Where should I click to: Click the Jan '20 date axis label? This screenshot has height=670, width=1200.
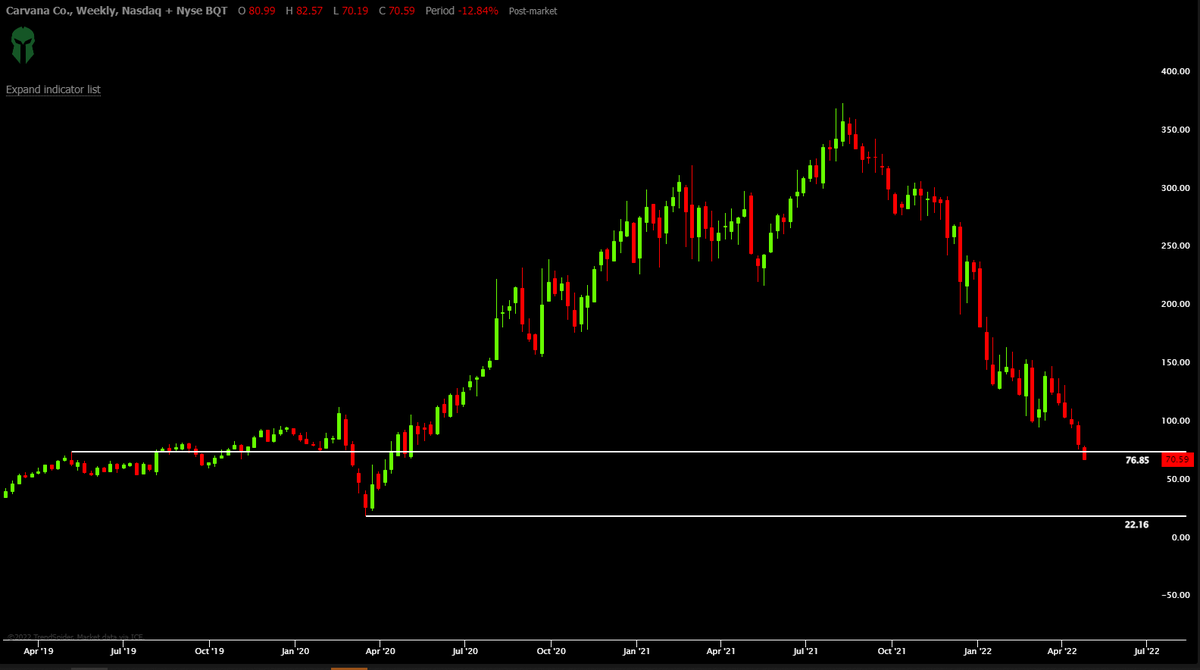[x=296, y=649]
